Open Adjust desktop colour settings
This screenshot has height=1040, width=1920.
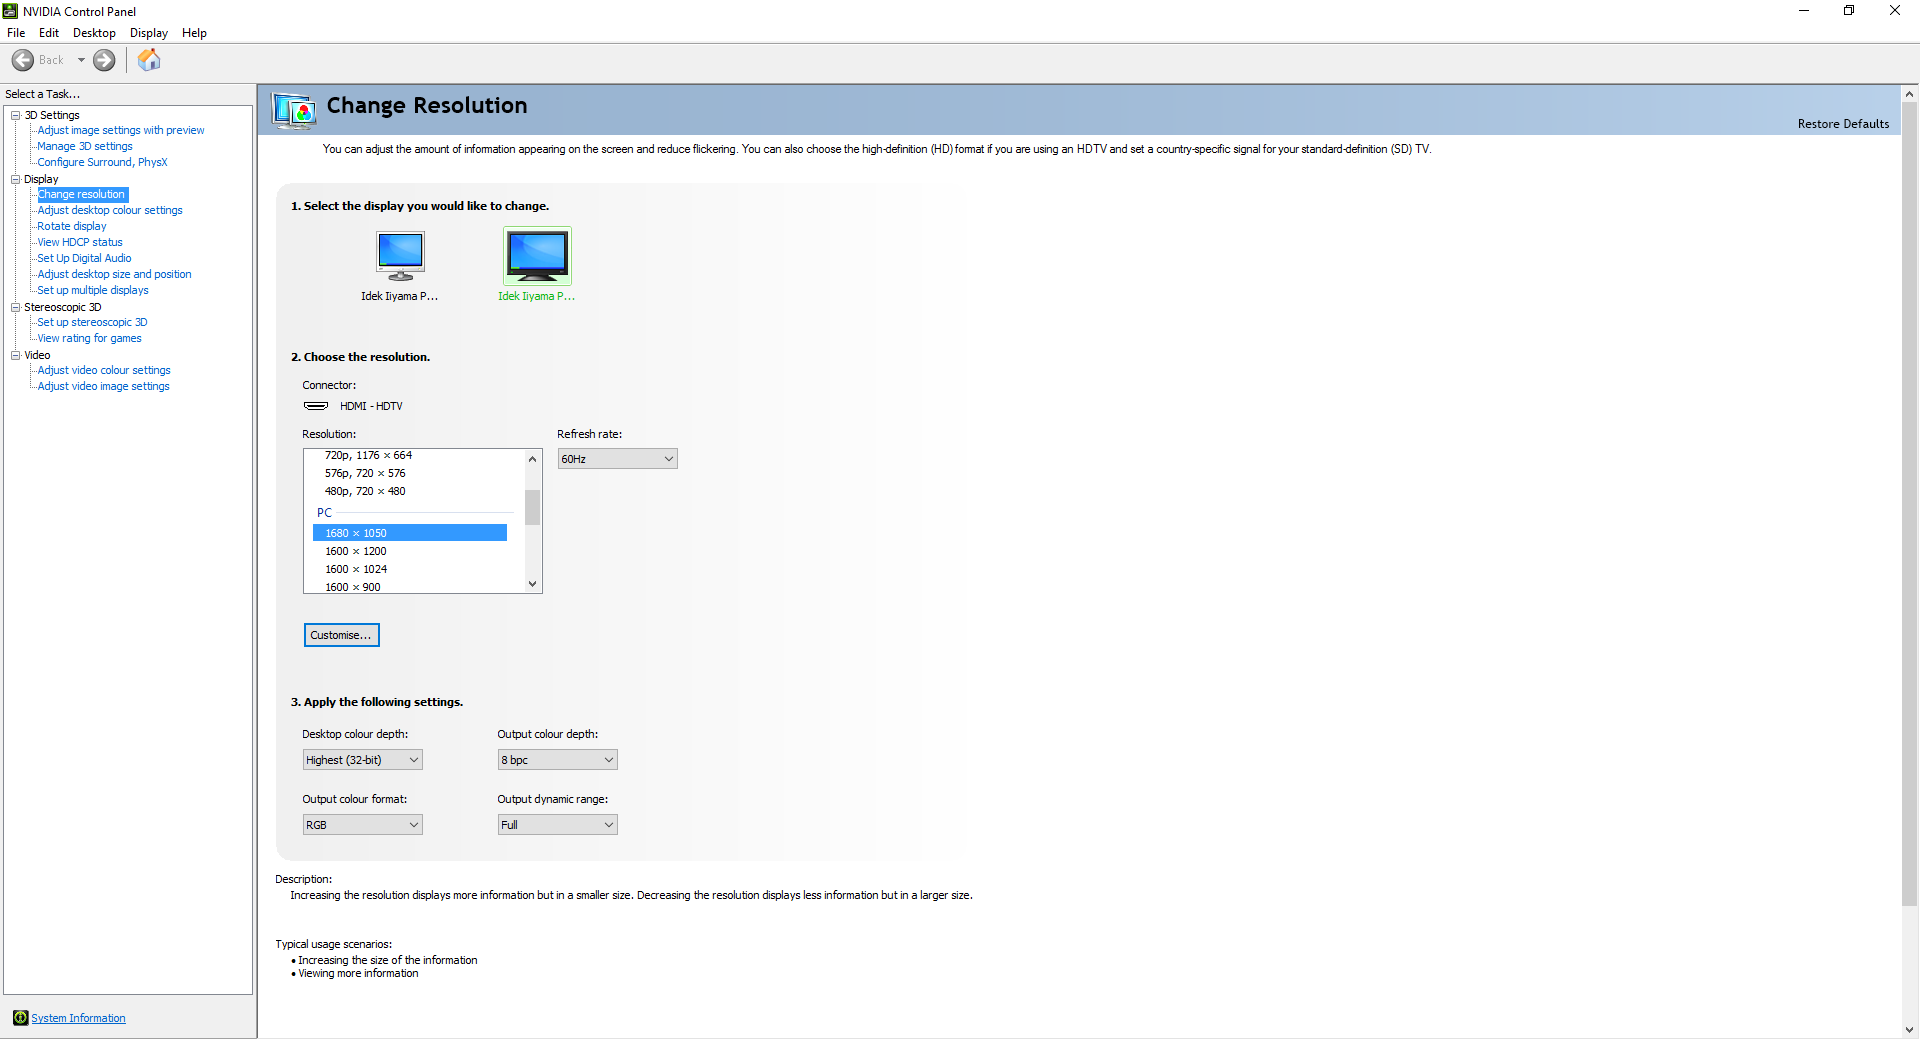pyautogui.click(x=110, y=210)
